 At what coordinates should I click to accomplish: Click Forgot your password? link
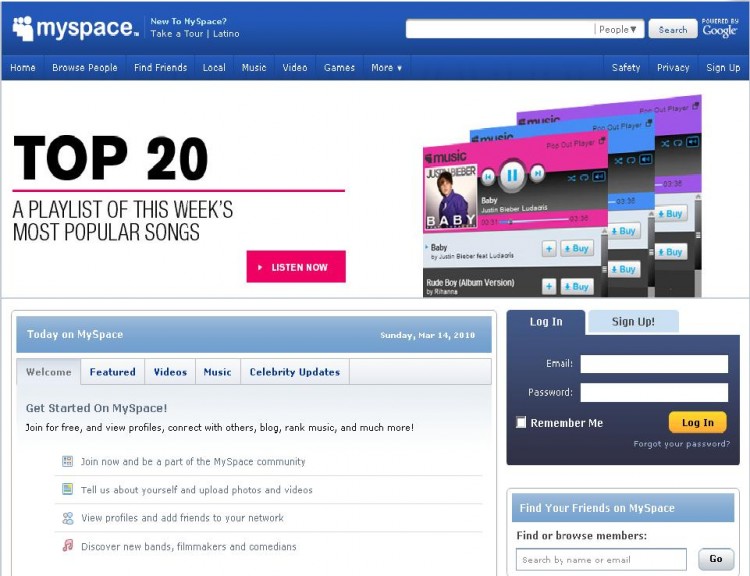click(x=682, y=444)
